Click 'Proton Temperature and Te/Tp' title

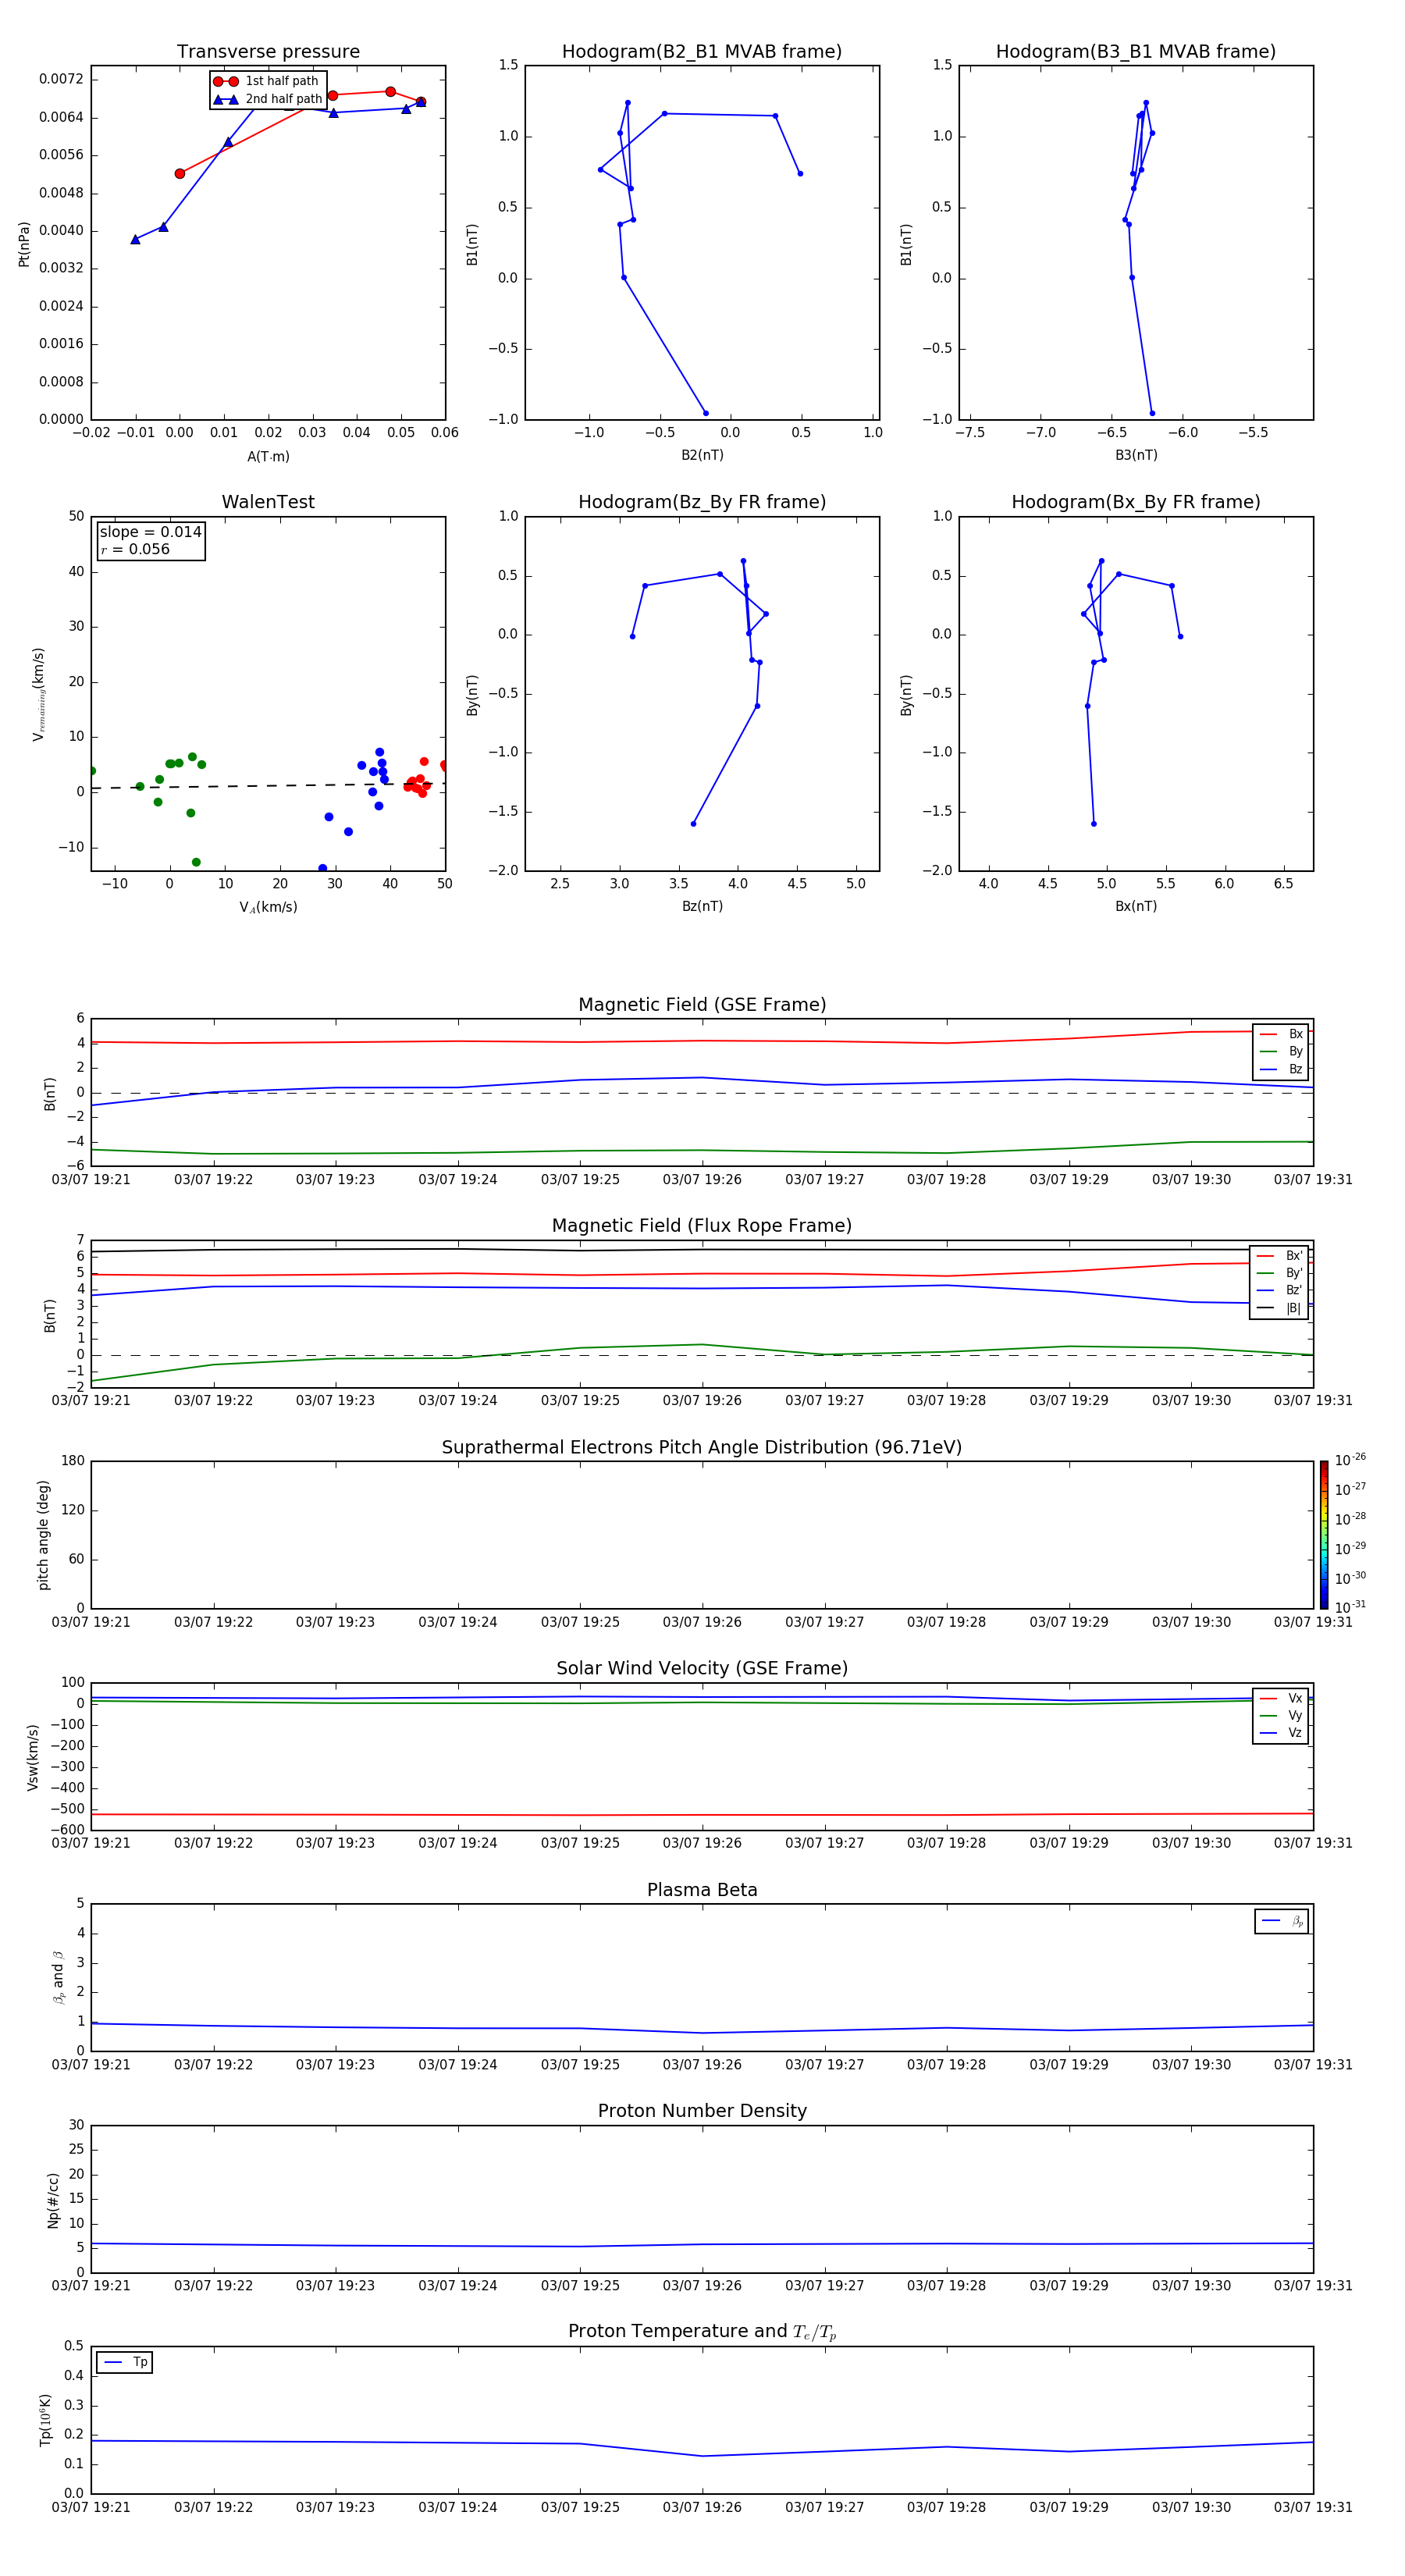point(702,2331)
